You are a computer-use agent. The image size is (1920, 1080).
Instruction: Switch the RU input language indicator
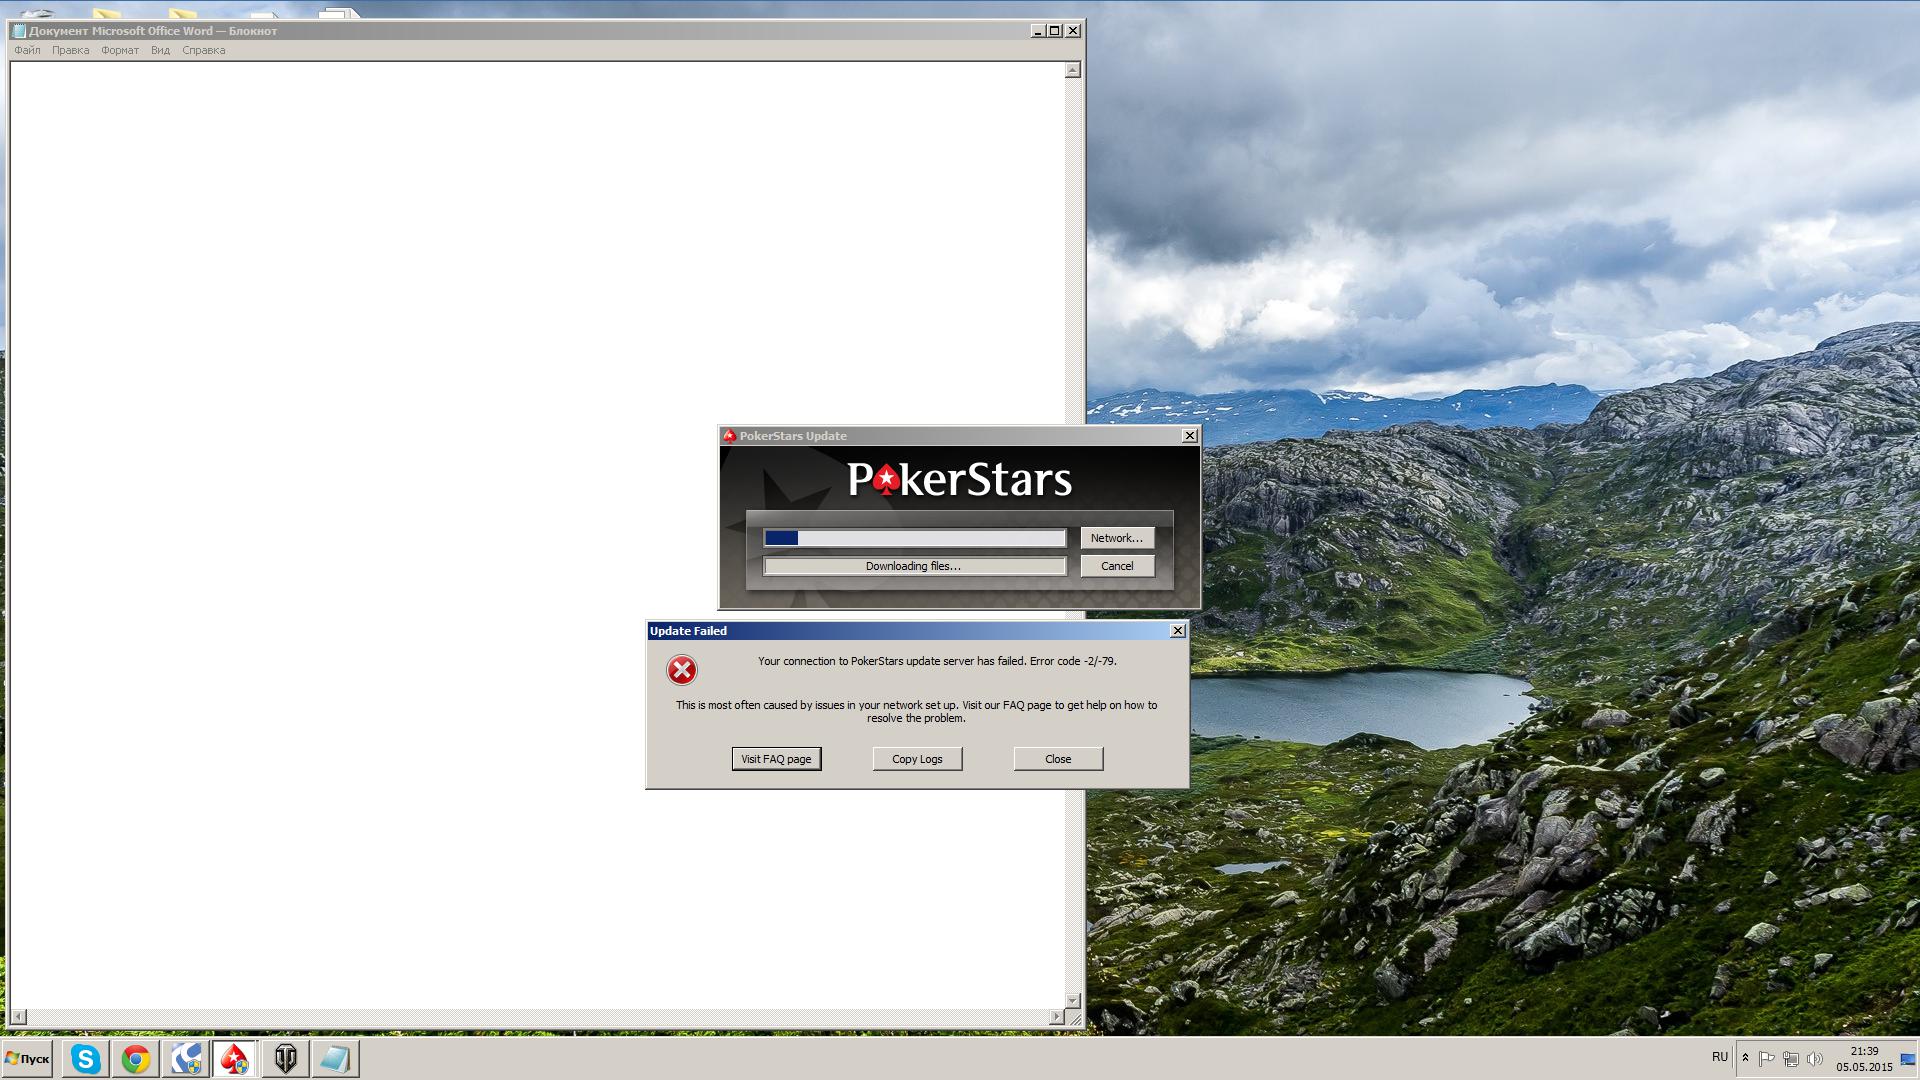(x=1720, y=1057)
